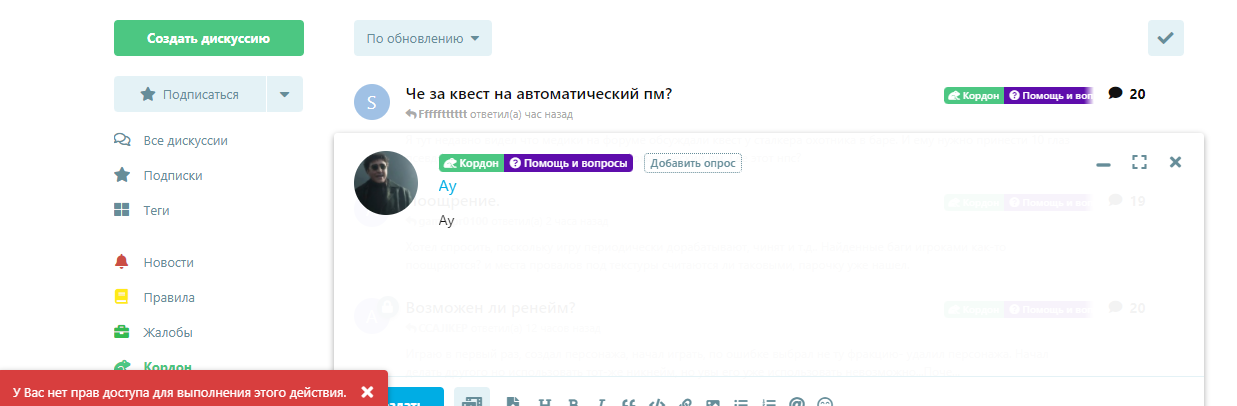Image resolution: width=1237 pixels, height=406 pixels.
Task: Click Кордон tag on first discussion
Action: [x=974, y=95]
